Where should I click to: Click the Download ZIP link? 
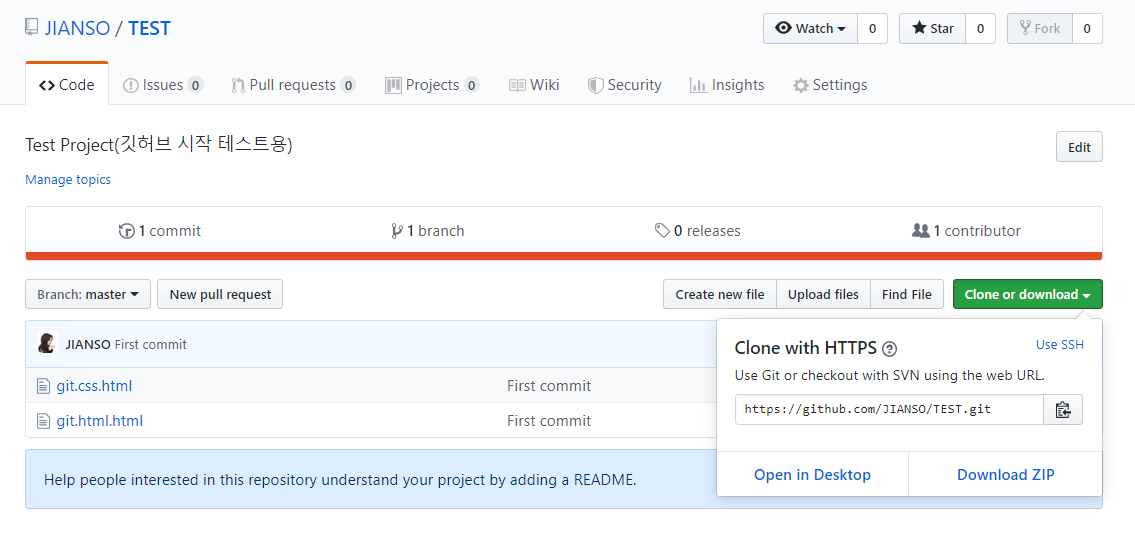[1005, 475]
